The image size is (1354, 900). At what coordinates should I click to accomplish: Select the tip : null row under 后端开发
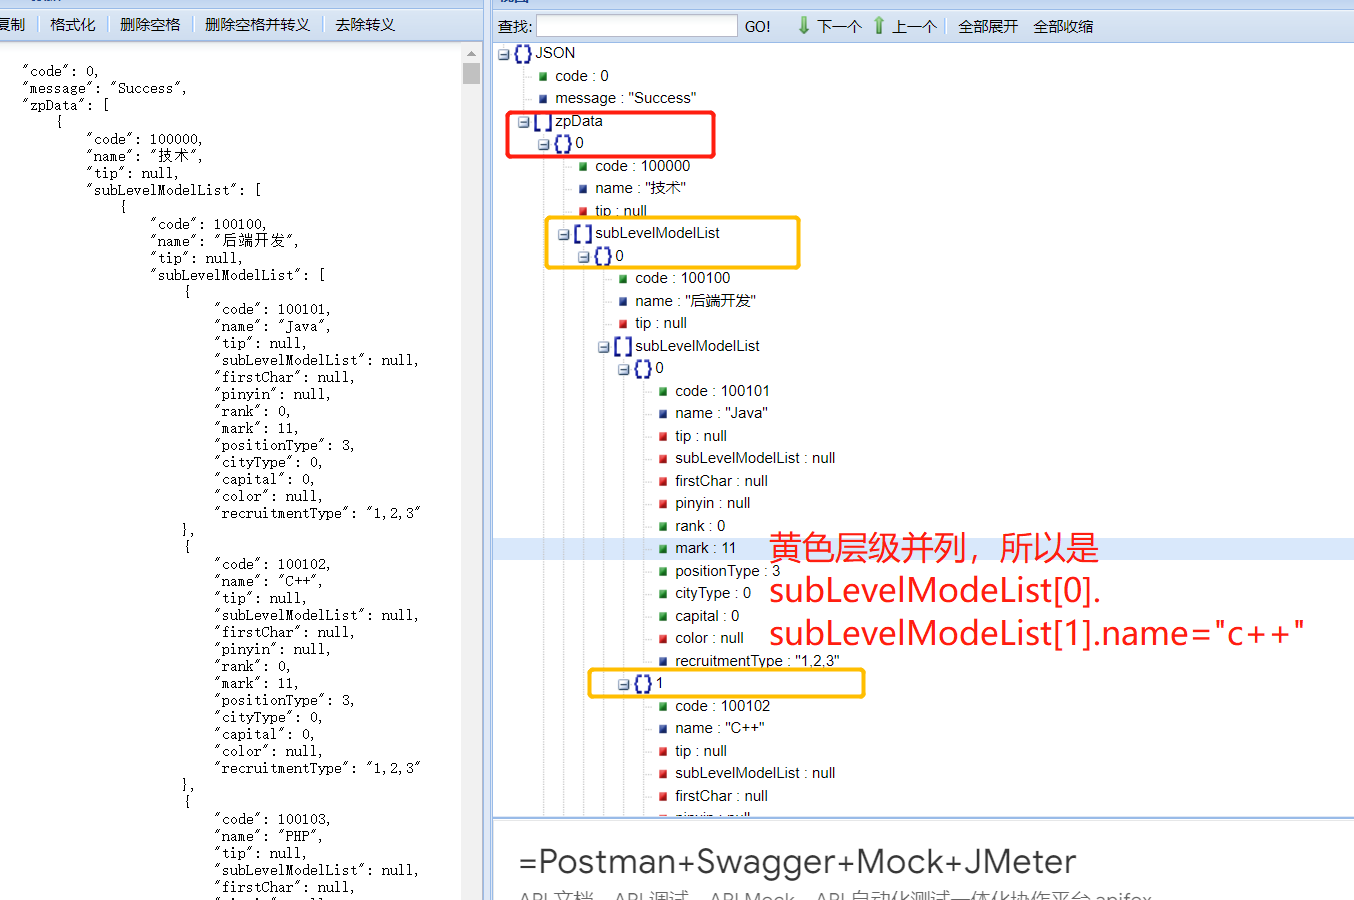click(661, 323)
